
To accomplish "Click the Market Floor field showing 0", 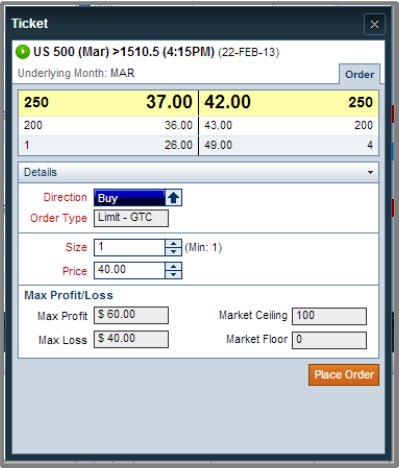I will coord(329,340).
